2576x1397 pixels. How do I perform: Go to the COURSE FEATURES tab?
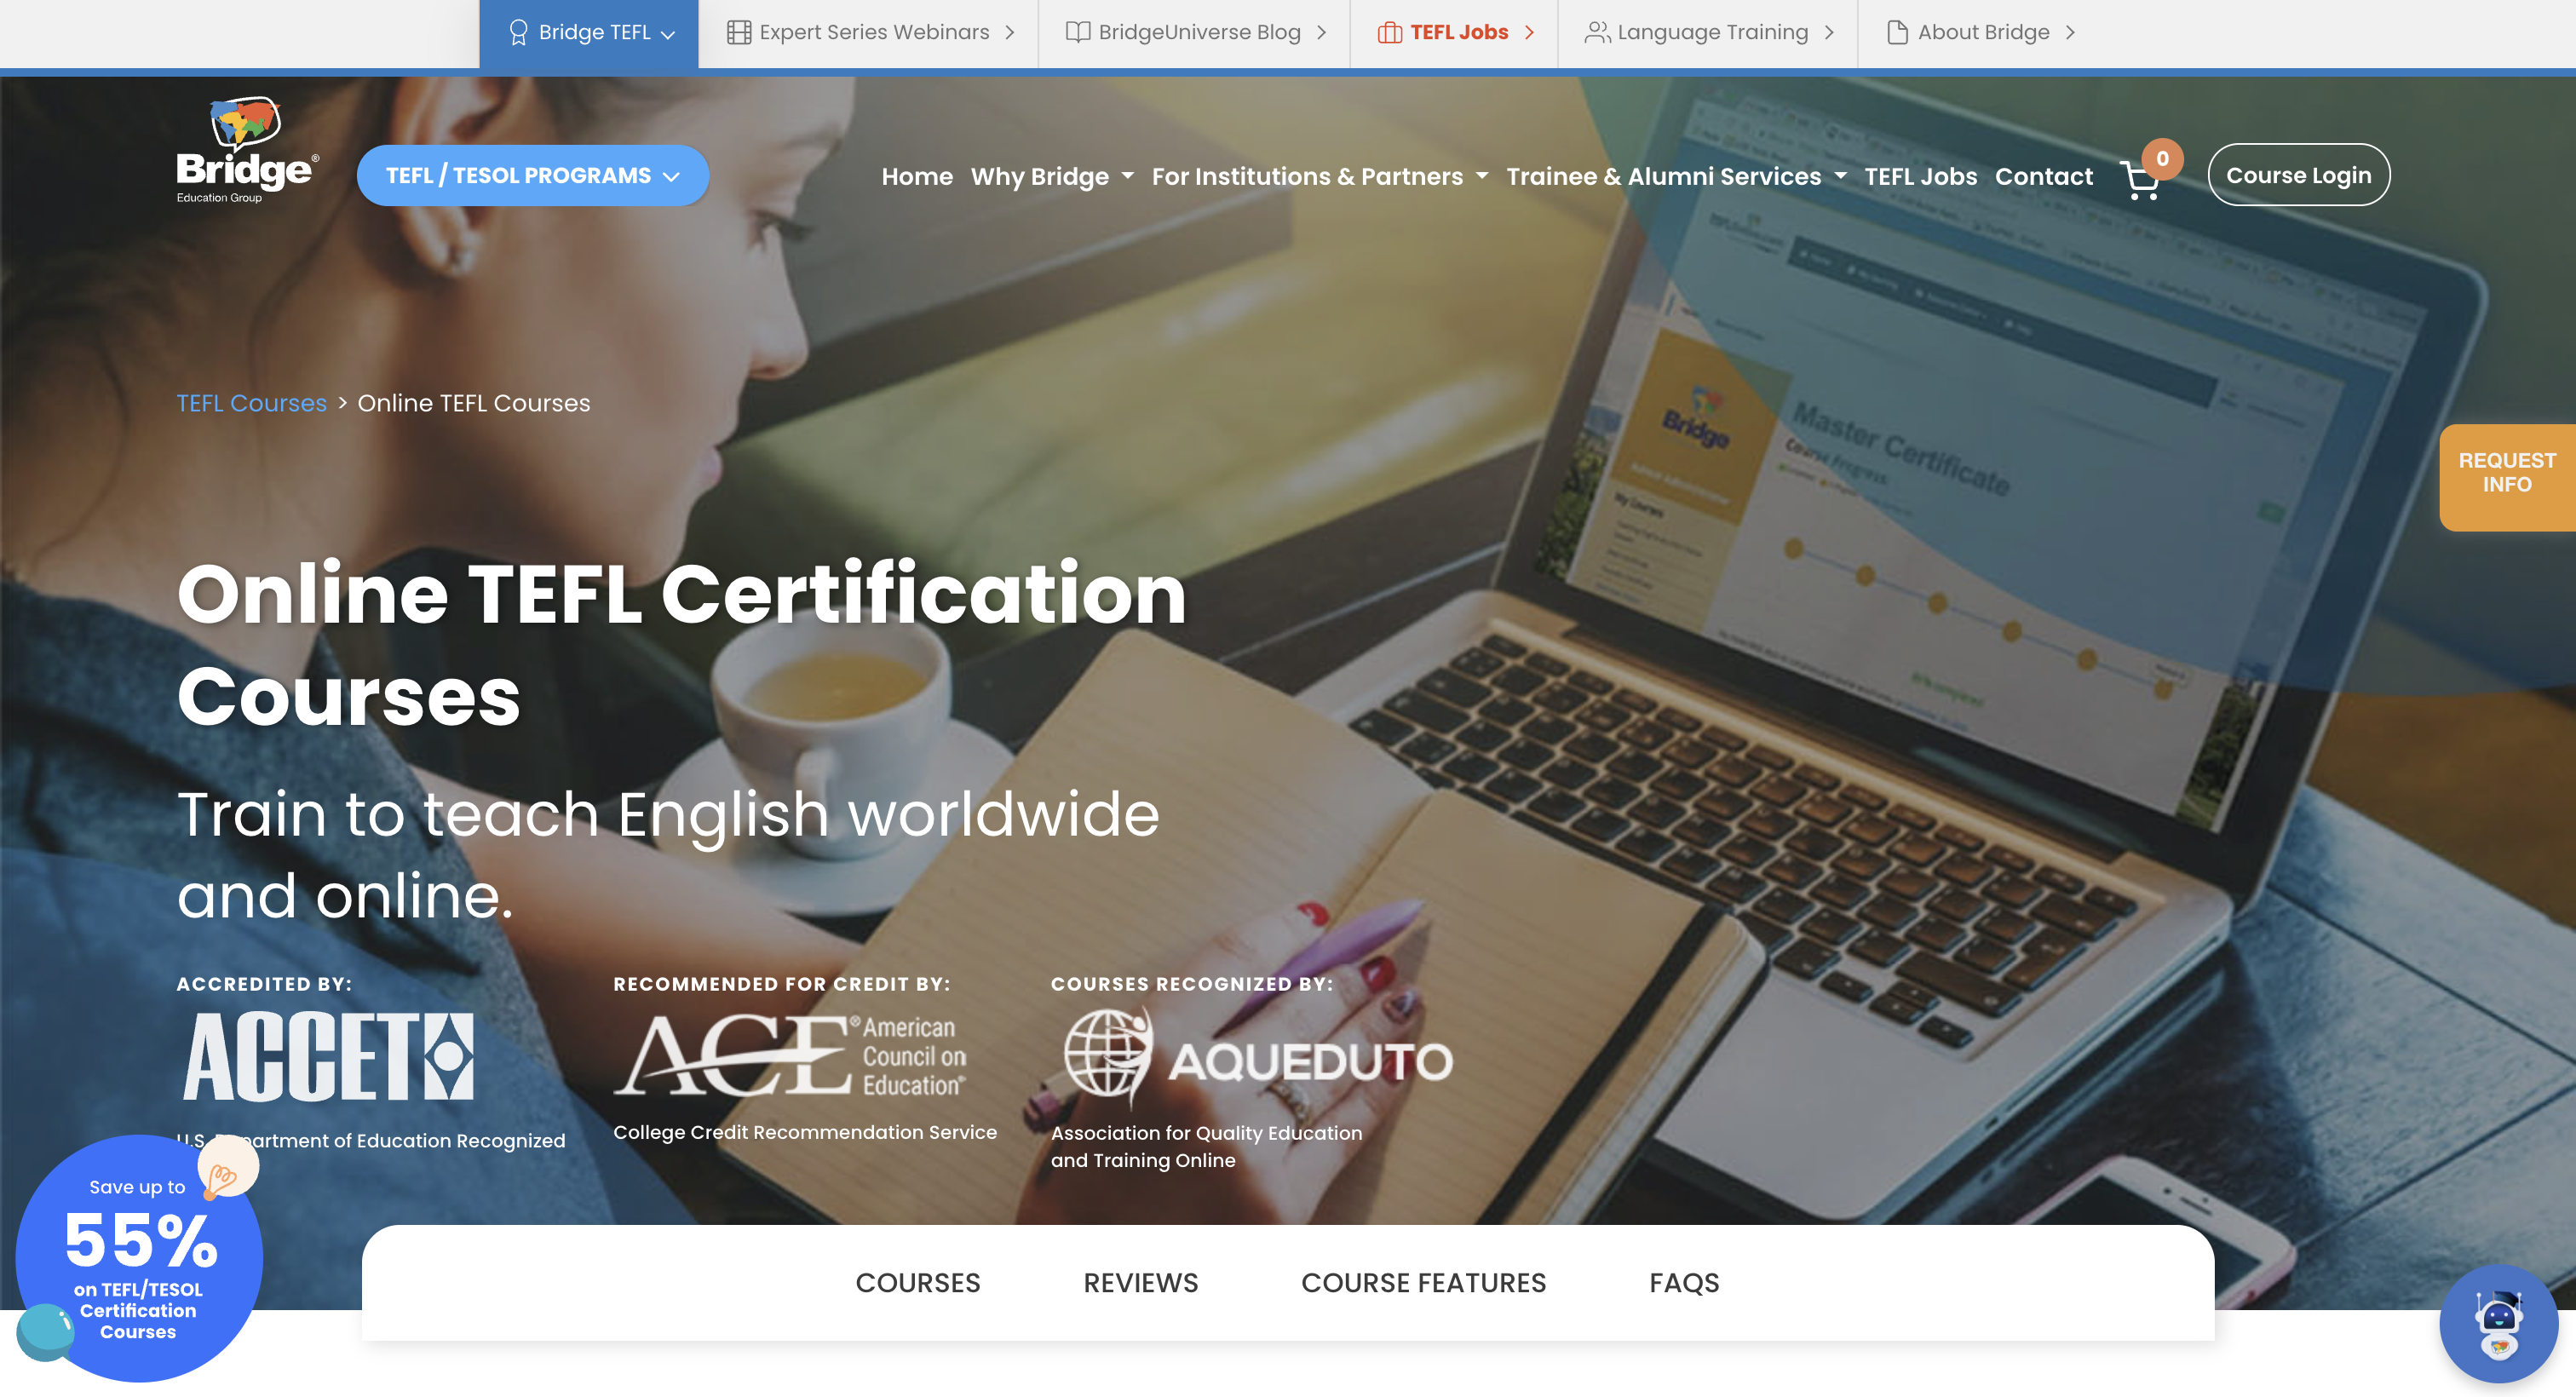[1423, 1283]
